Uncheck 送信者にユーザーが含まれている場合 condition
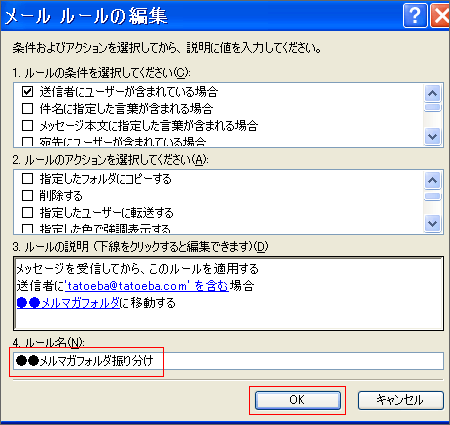 [27, 91]
